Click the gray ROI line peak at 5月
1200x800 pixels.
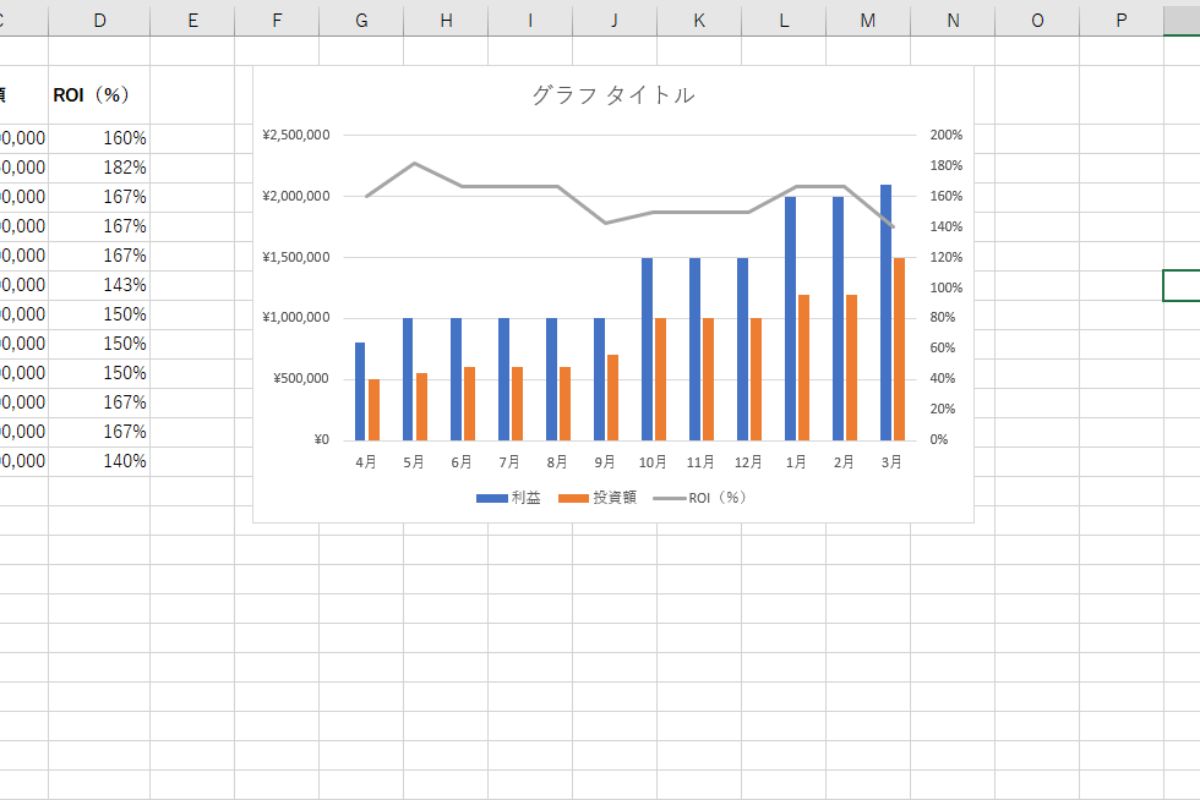pos(415,163)
